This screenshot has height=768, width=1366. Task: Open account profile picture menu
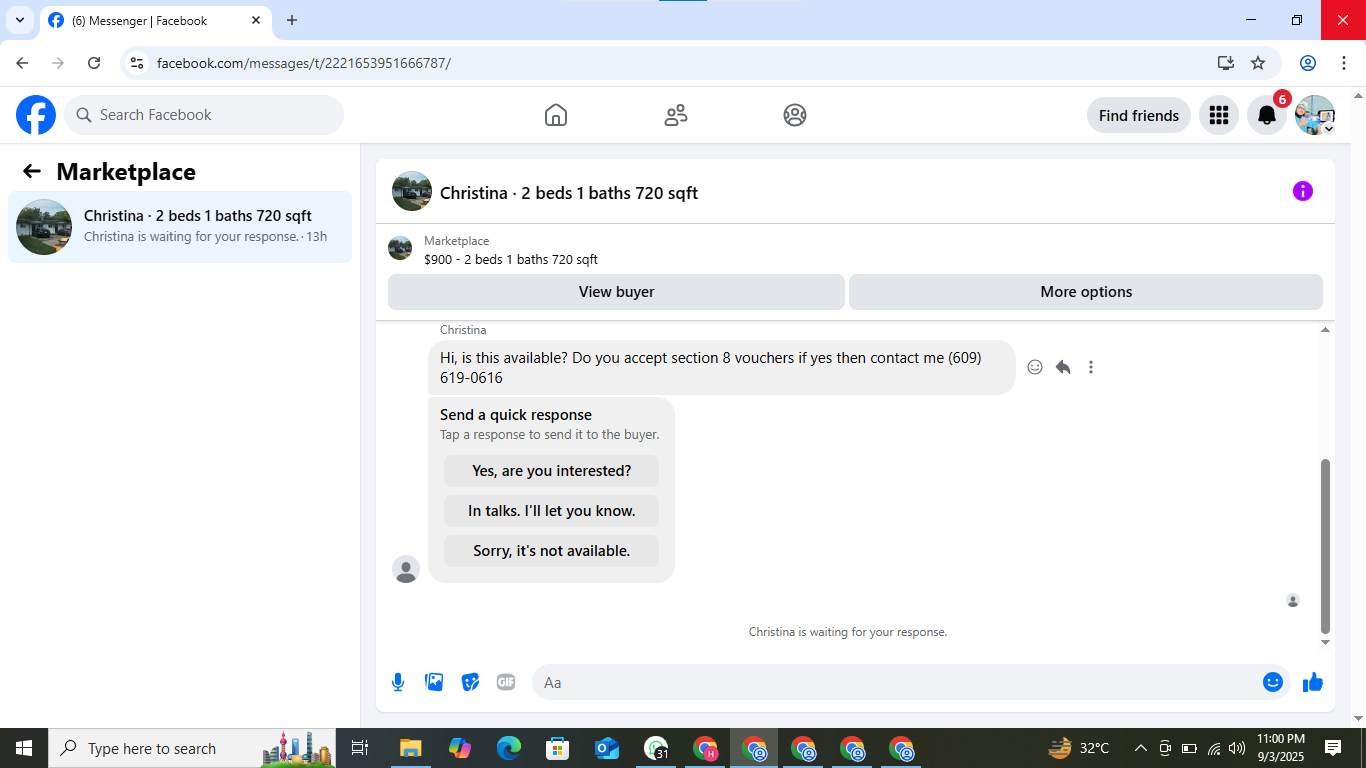pyautogui.click(x=1315, y=115)
